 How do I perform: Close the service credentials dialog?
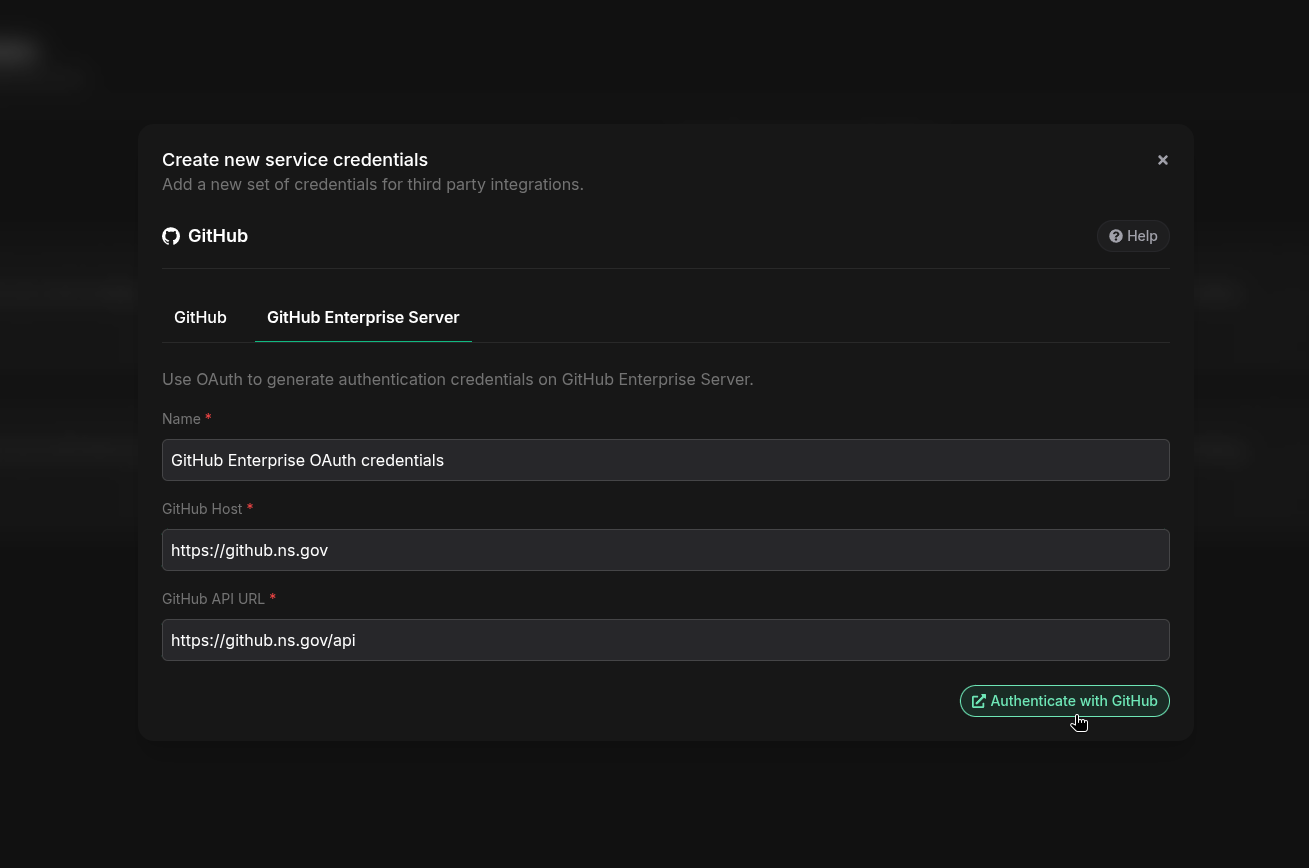1163,160
